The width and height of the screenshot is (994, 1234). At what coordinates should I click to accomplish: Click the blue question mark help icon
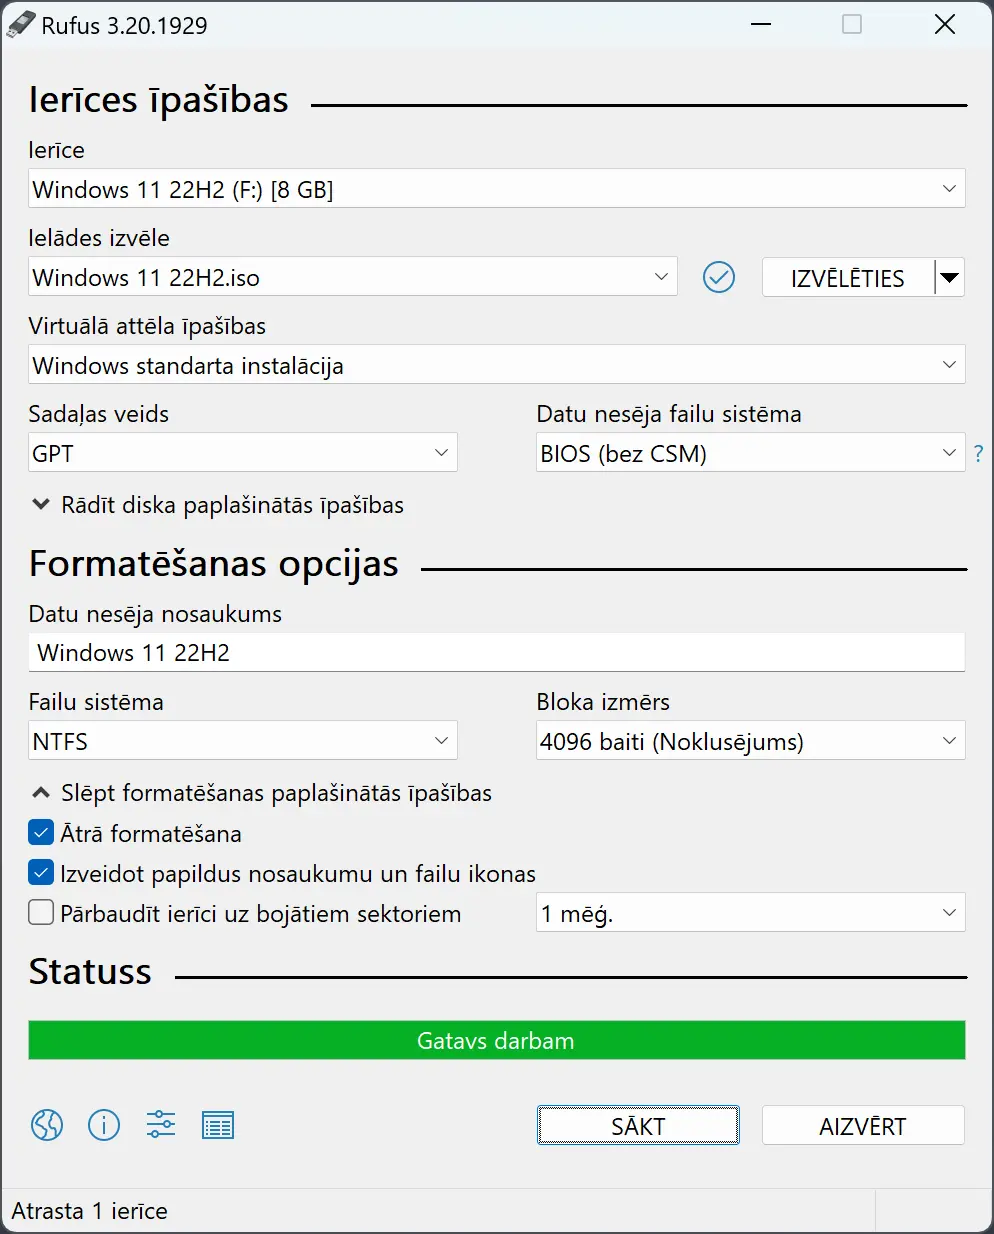[979, 454]
